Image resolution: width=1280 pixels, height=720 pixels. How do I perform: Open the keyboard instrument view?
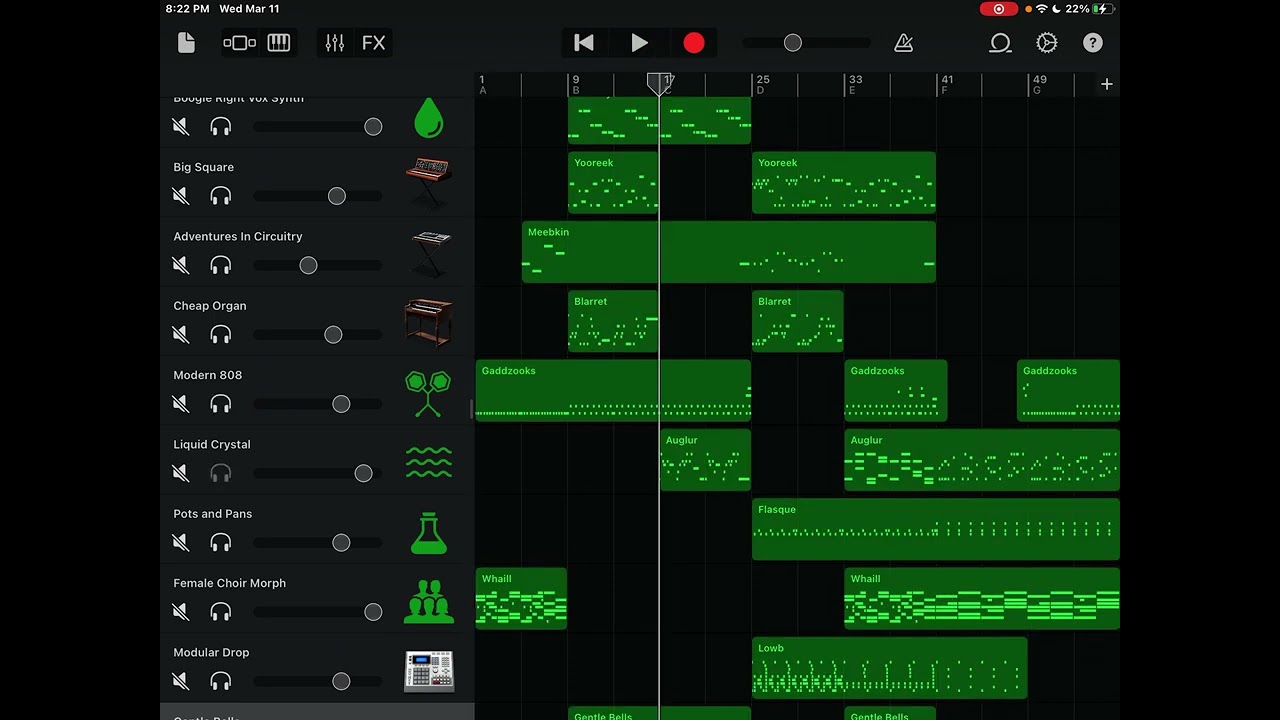click(279, 42)
